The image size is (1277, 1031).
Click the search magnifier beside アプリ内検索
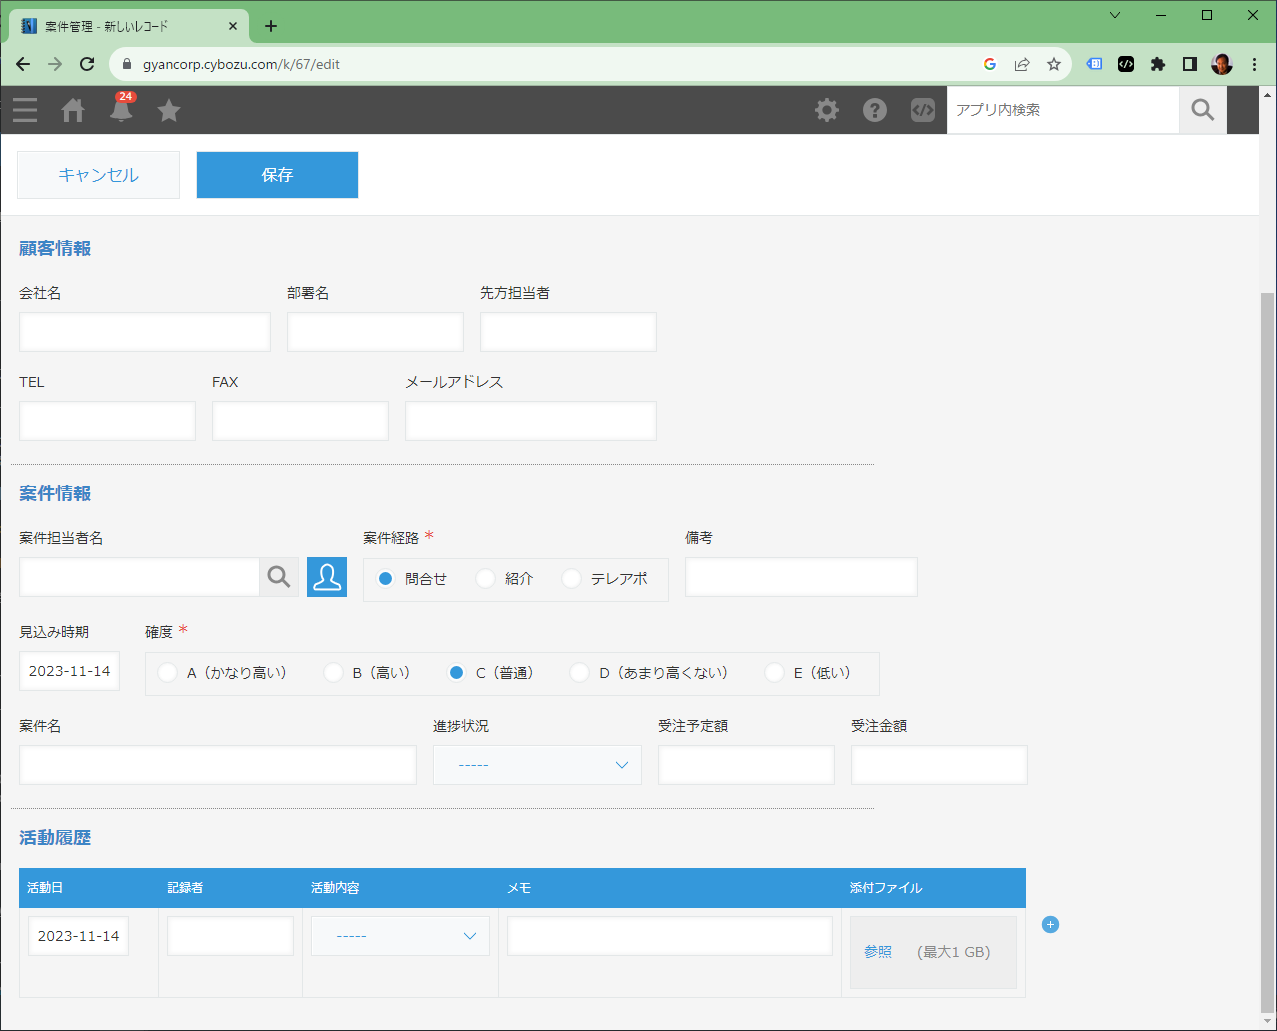[1203, 110]
